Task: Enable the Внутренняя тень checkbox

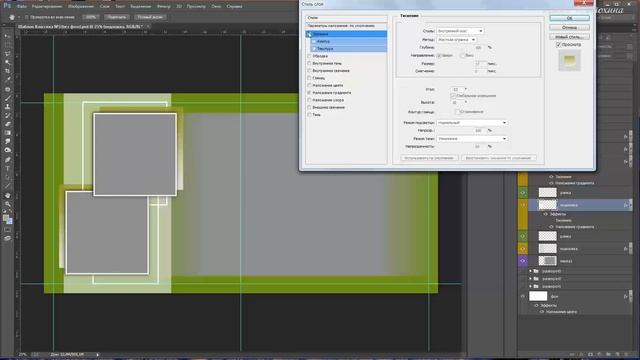Action: 309,63
